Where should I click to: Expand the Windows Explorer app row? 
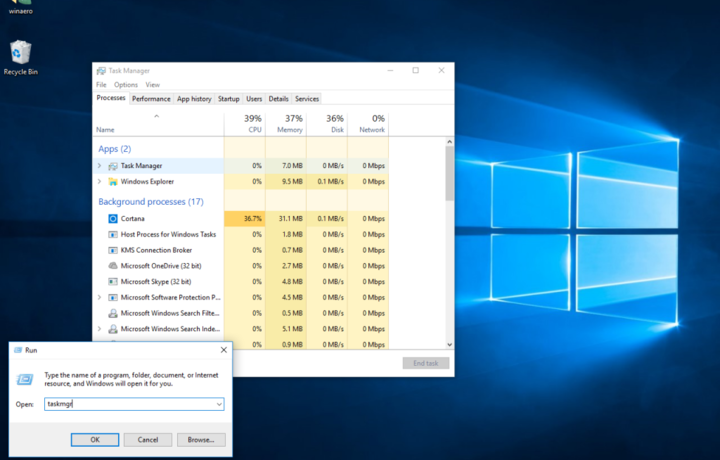point(99,181)
